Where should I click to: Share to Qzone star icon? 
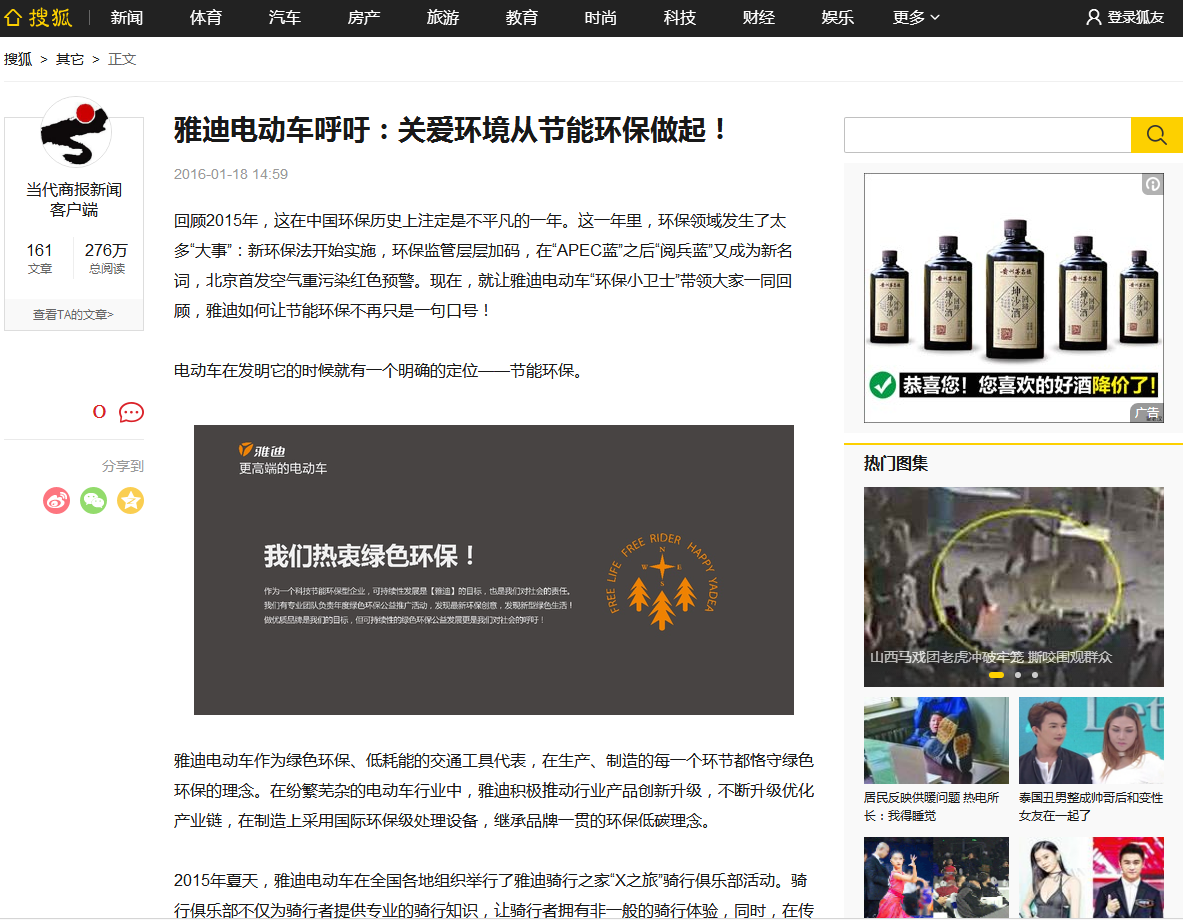click(131, 500)
